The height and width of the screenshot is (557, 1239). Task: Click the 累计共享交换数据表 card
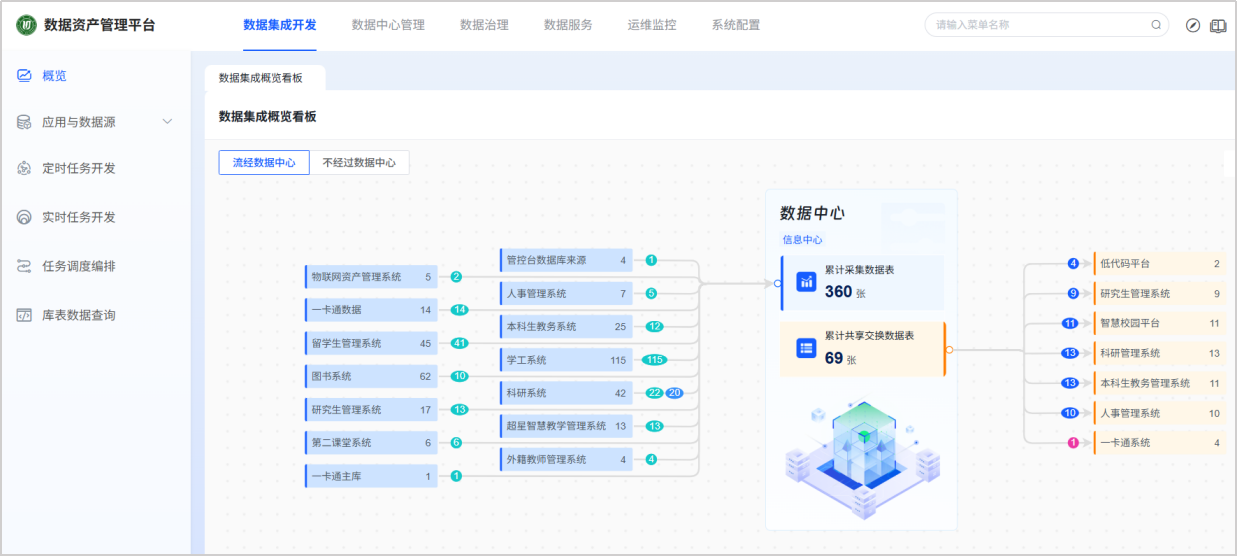pyautogui.click(x=862, y=348)
